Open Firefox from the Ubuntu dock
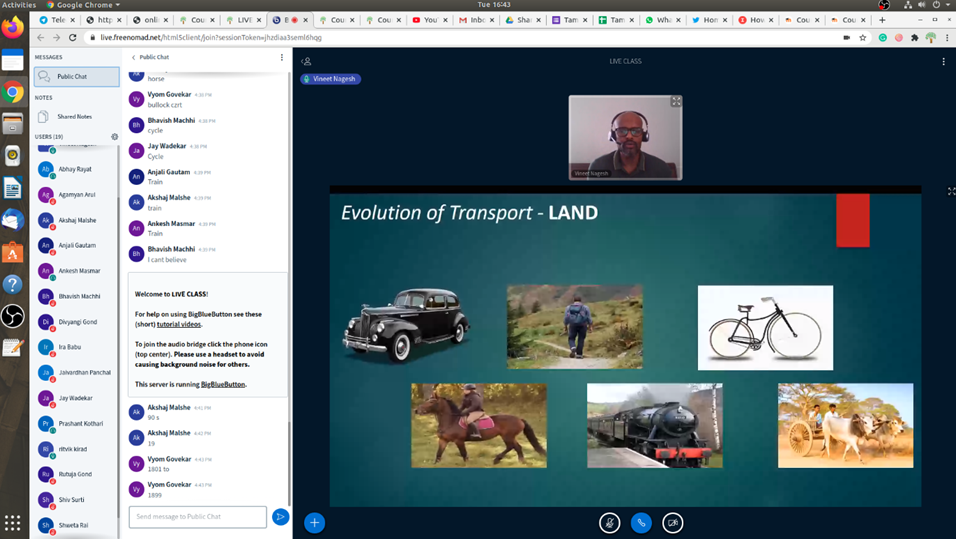 12,29
